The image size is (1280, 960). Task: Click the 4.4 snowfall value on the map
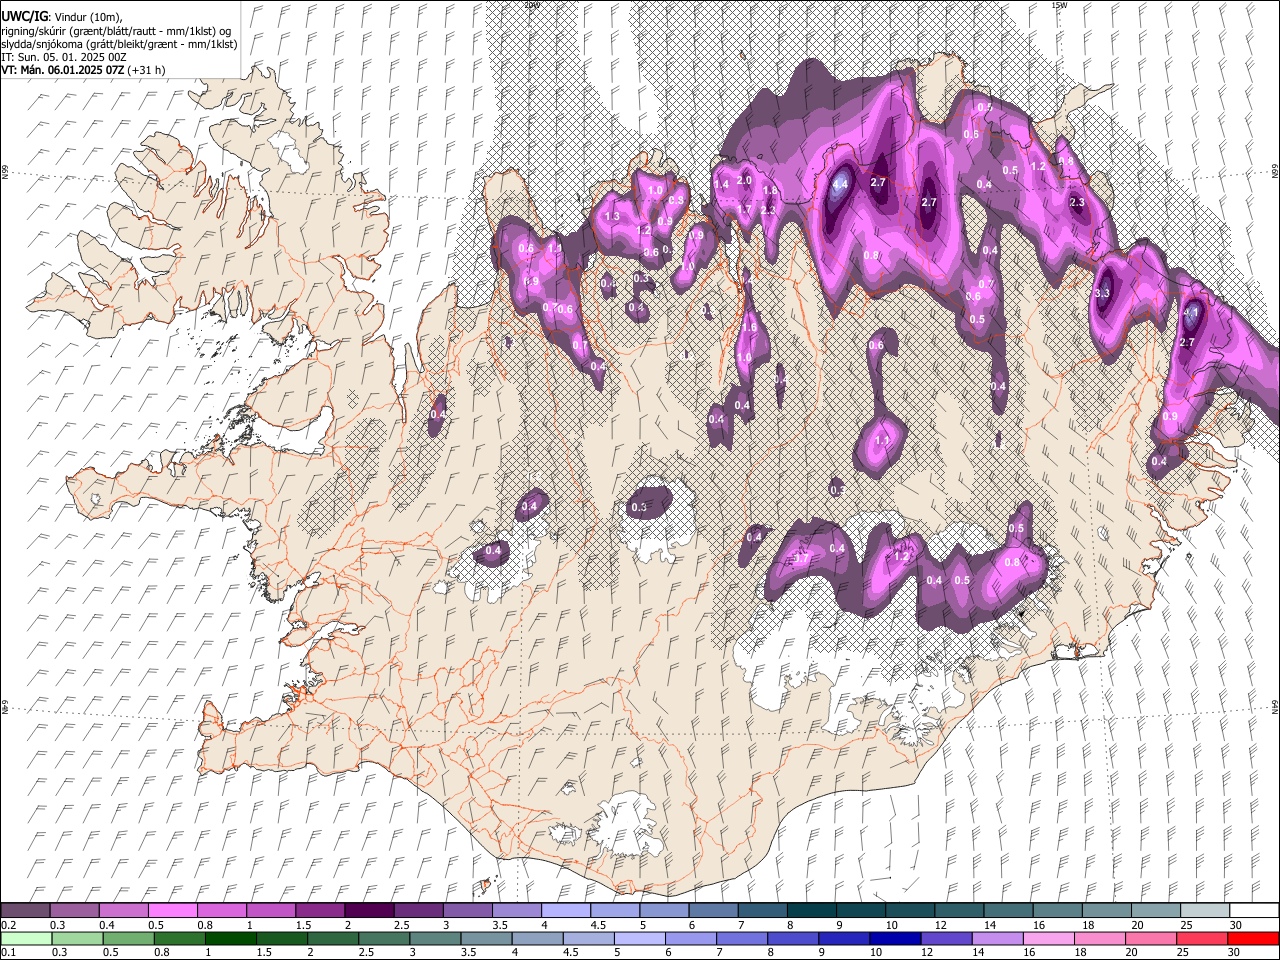click(x=840, y=184)
